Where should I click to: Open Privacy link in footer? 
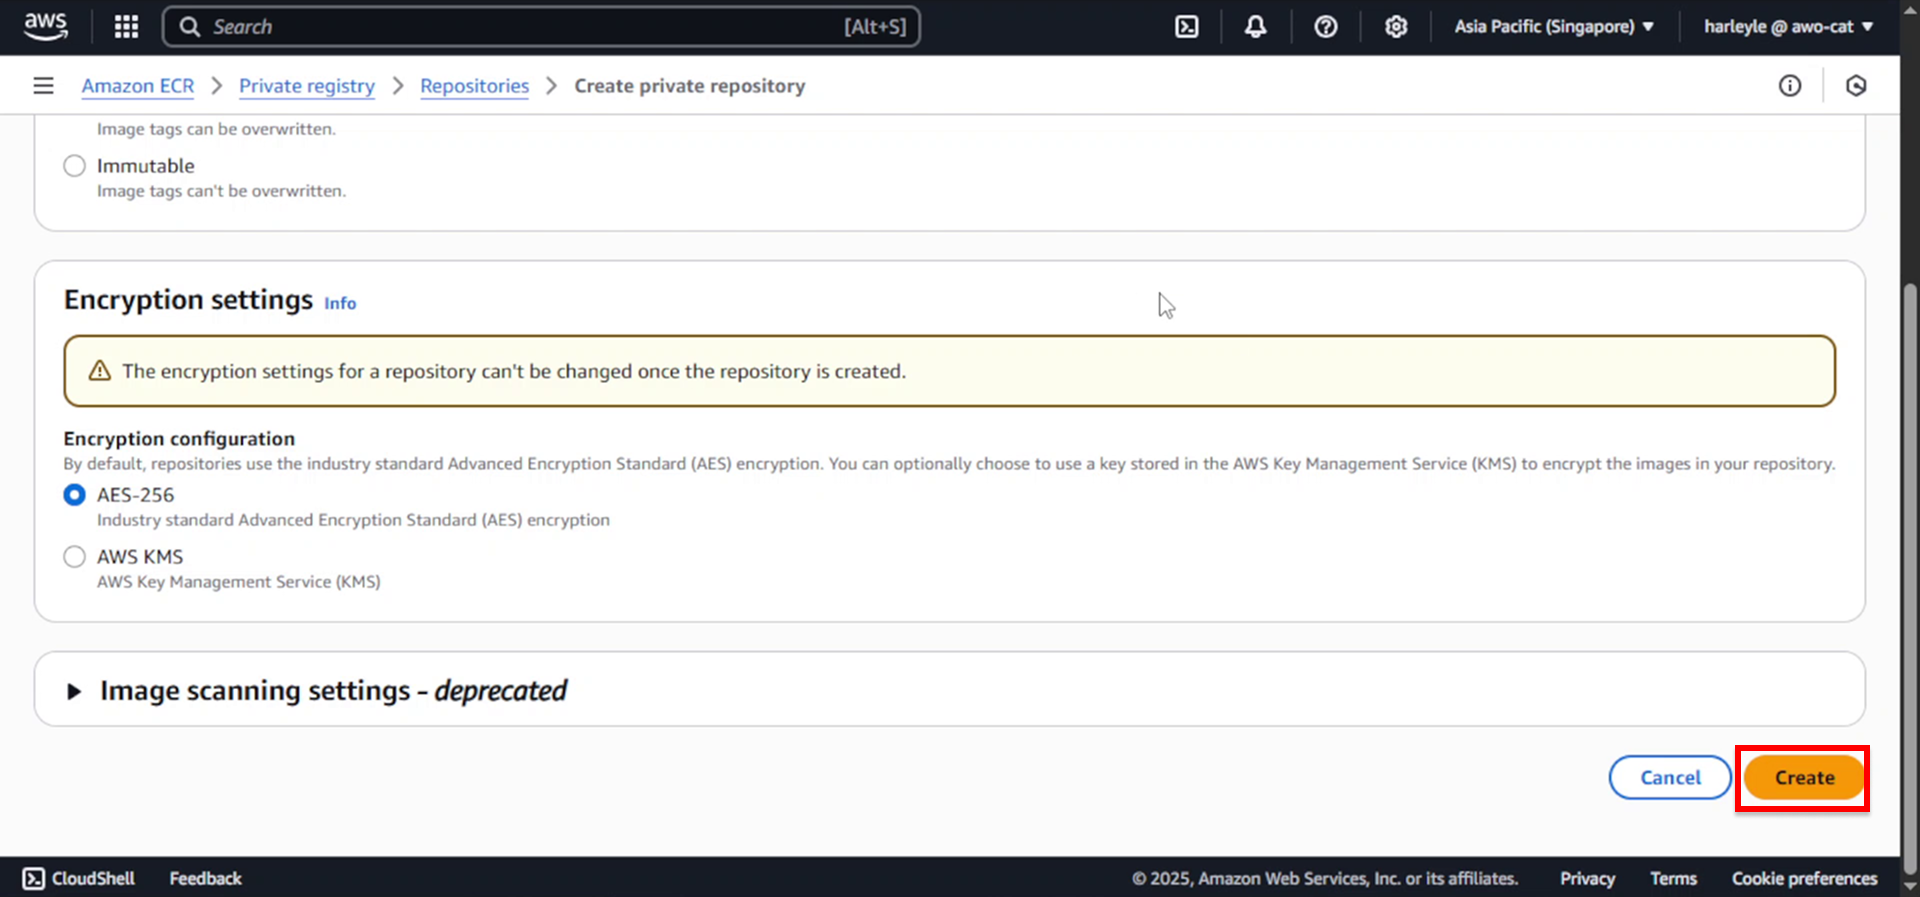(1587, 878)
